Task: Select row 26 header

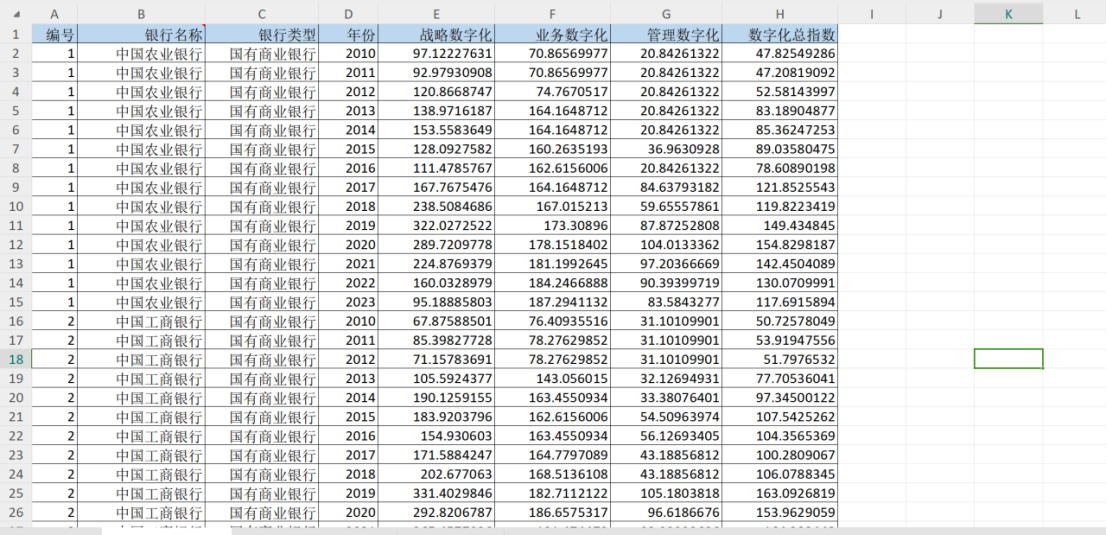Action: click(x=16, y=512)
